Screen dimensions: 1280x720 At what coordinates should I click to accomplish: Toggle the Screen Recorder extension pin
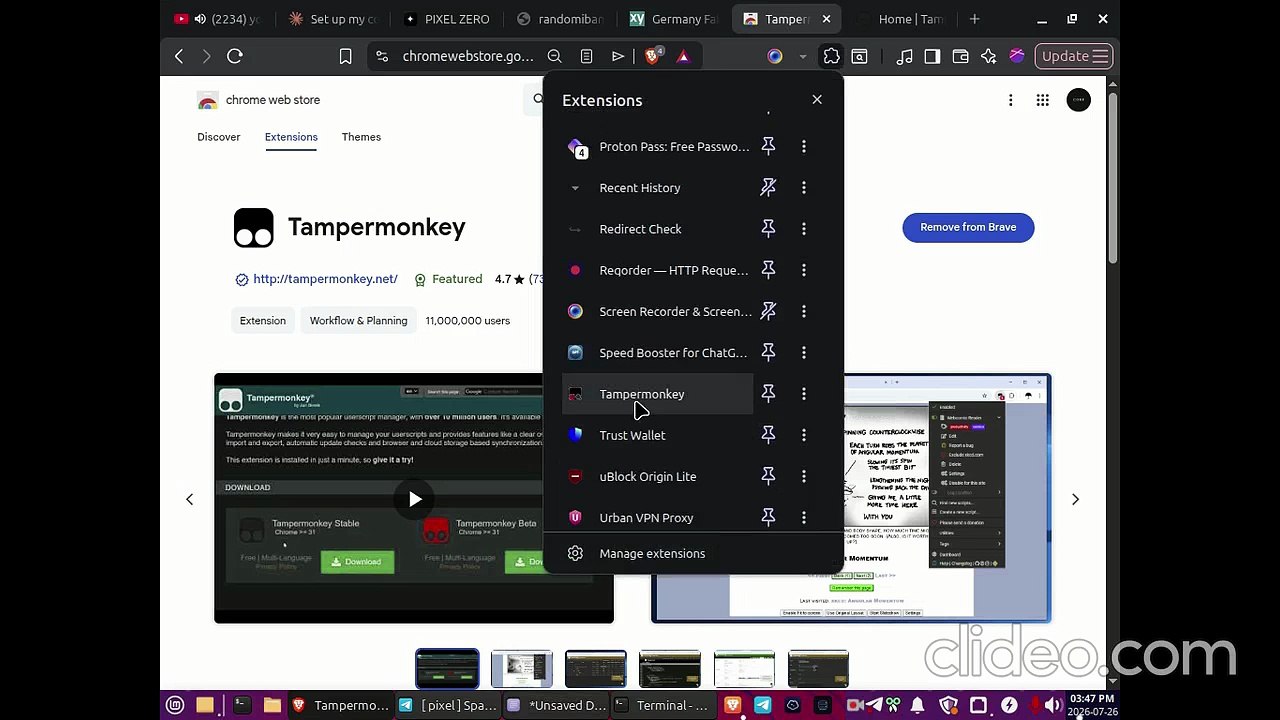point(768,311)
